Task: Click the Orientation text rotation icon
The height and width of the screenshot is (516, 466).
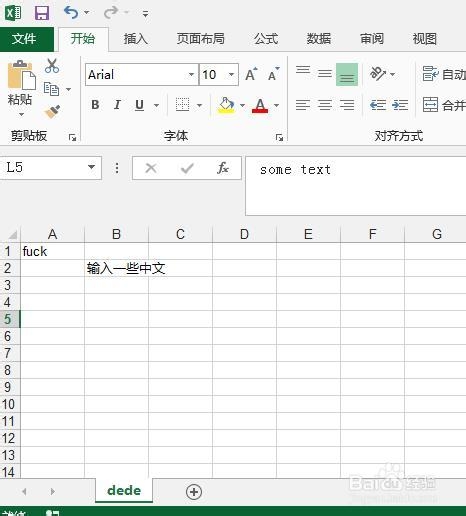Action: pyautogui.click(x=377, y=74)
